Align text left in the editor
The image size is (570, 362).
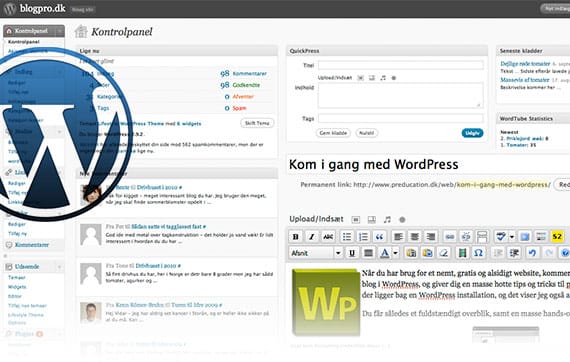[398, 237]
